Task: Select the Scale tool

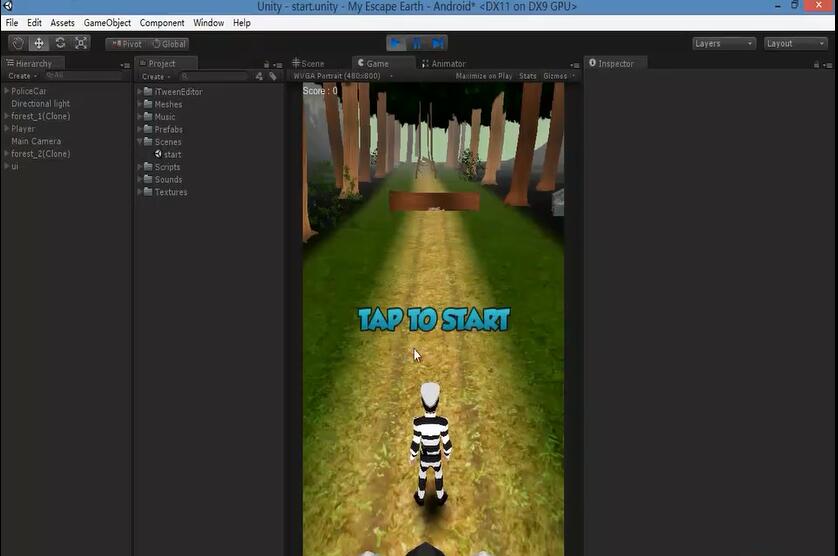Action: 81,43
